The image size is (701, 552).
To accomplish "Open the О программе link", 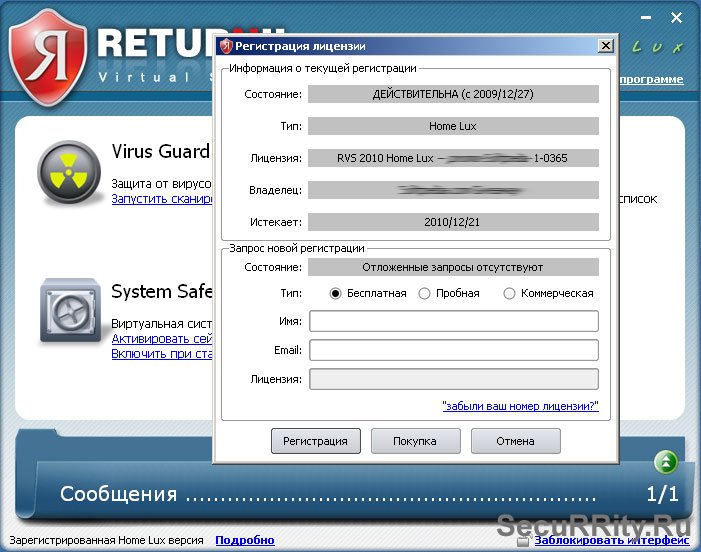I will 651,79.
